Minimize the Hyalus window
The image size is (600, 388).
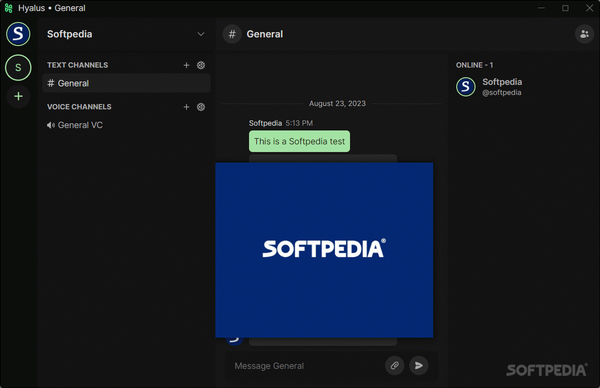pos(541,8)
